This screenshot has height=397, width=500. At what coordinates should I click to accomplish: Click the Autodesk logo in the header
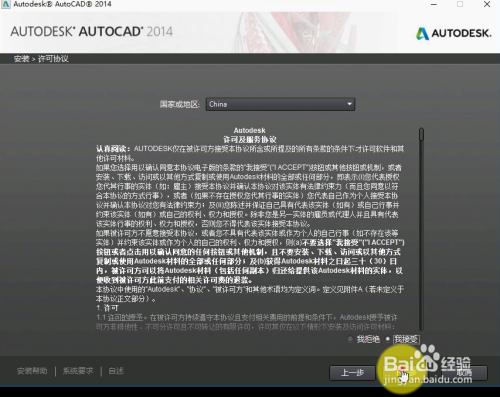[x=454, y=33]
